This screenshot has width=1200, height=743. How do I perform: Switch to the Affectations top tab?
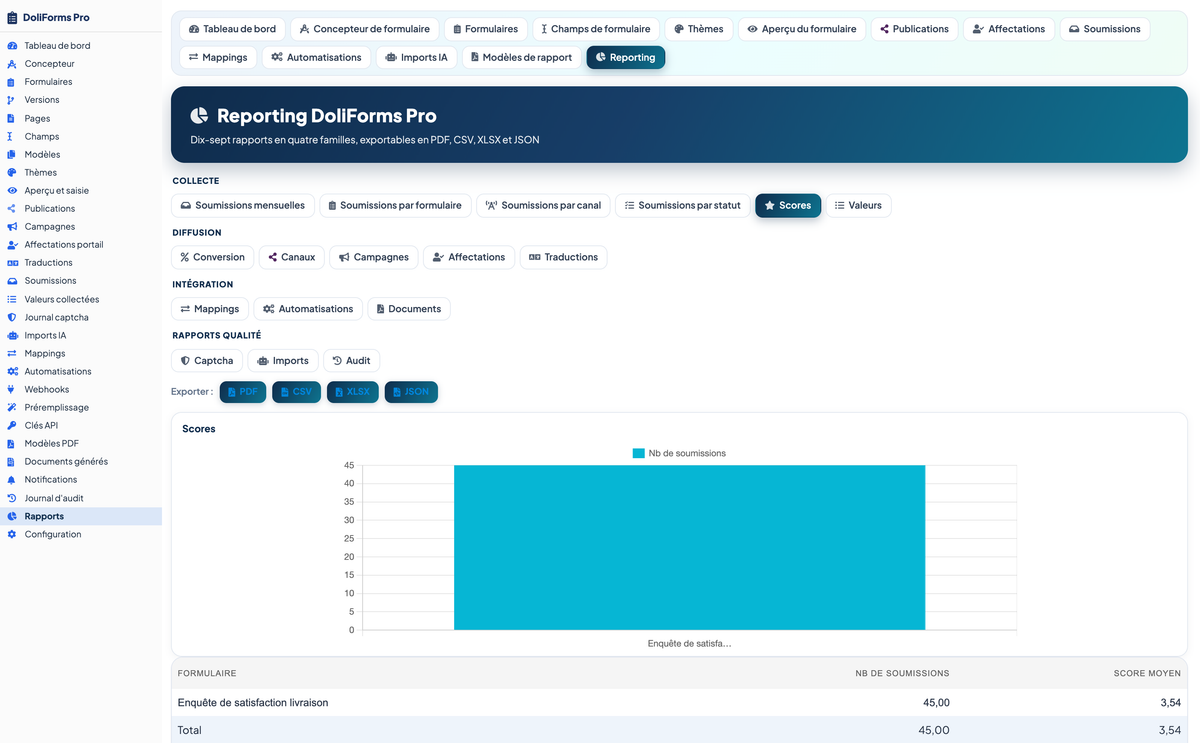coord(1008,29)
